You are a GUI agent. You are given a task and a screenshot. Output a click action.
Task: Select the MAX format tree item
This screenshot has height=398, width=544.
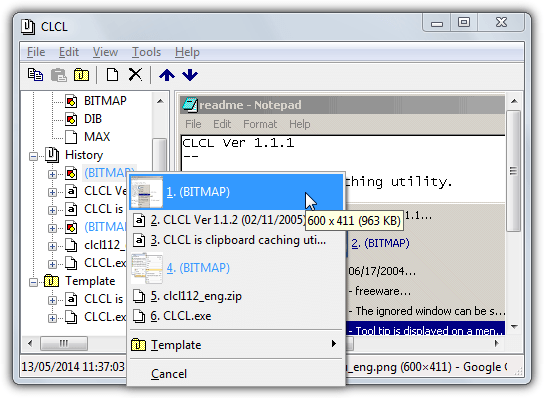tap(97, 137)
